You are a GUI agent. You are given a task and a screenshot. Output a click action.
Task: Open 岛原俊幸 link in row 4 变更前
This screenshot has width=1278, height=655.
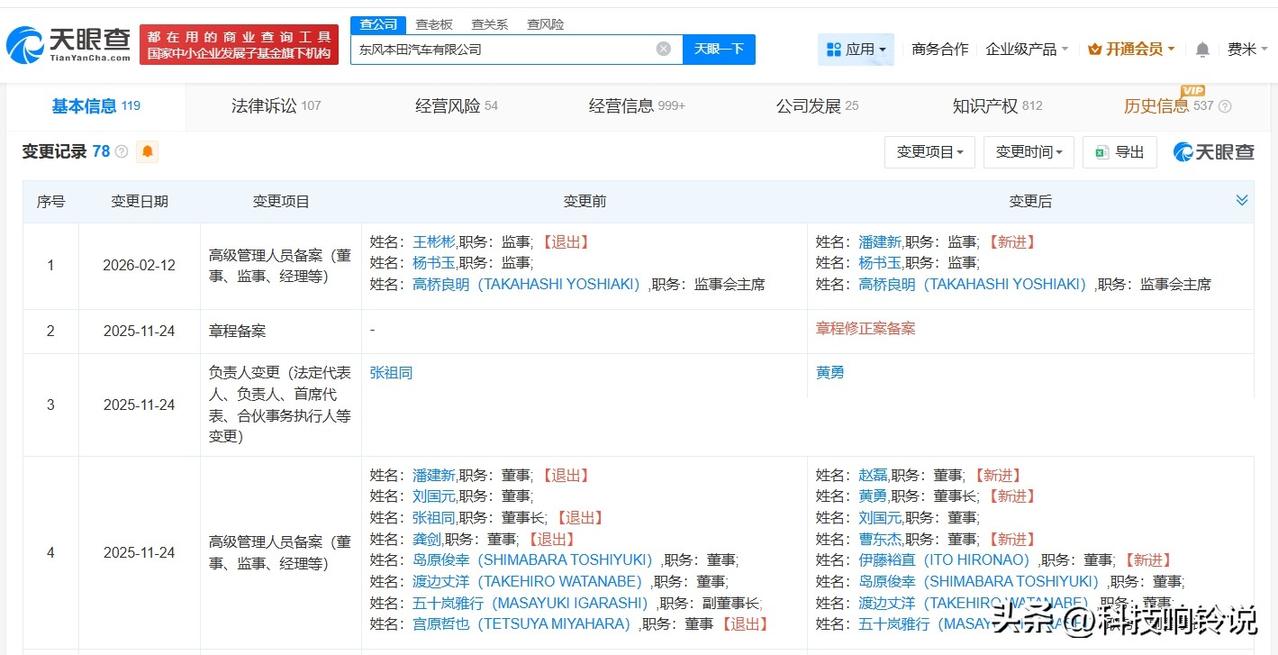pos(535,560)
